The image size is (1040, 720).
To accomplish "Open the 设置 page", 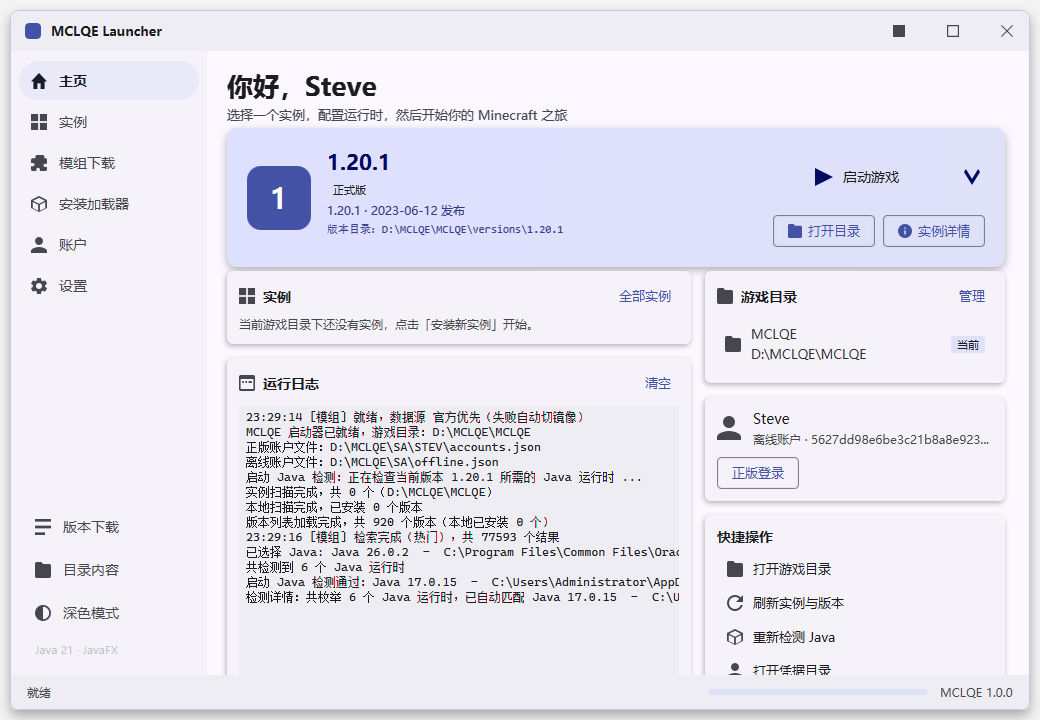I will 109,286.
